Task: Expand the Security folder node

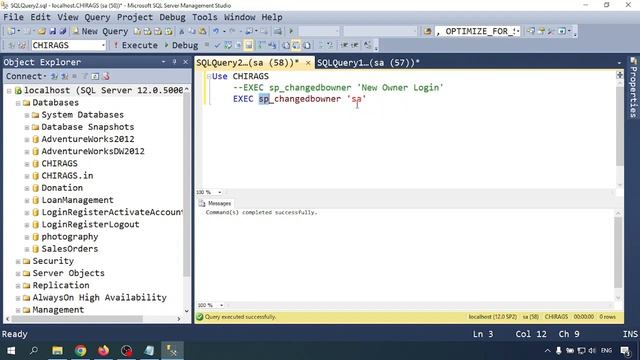Action: (x=18, y=261)
